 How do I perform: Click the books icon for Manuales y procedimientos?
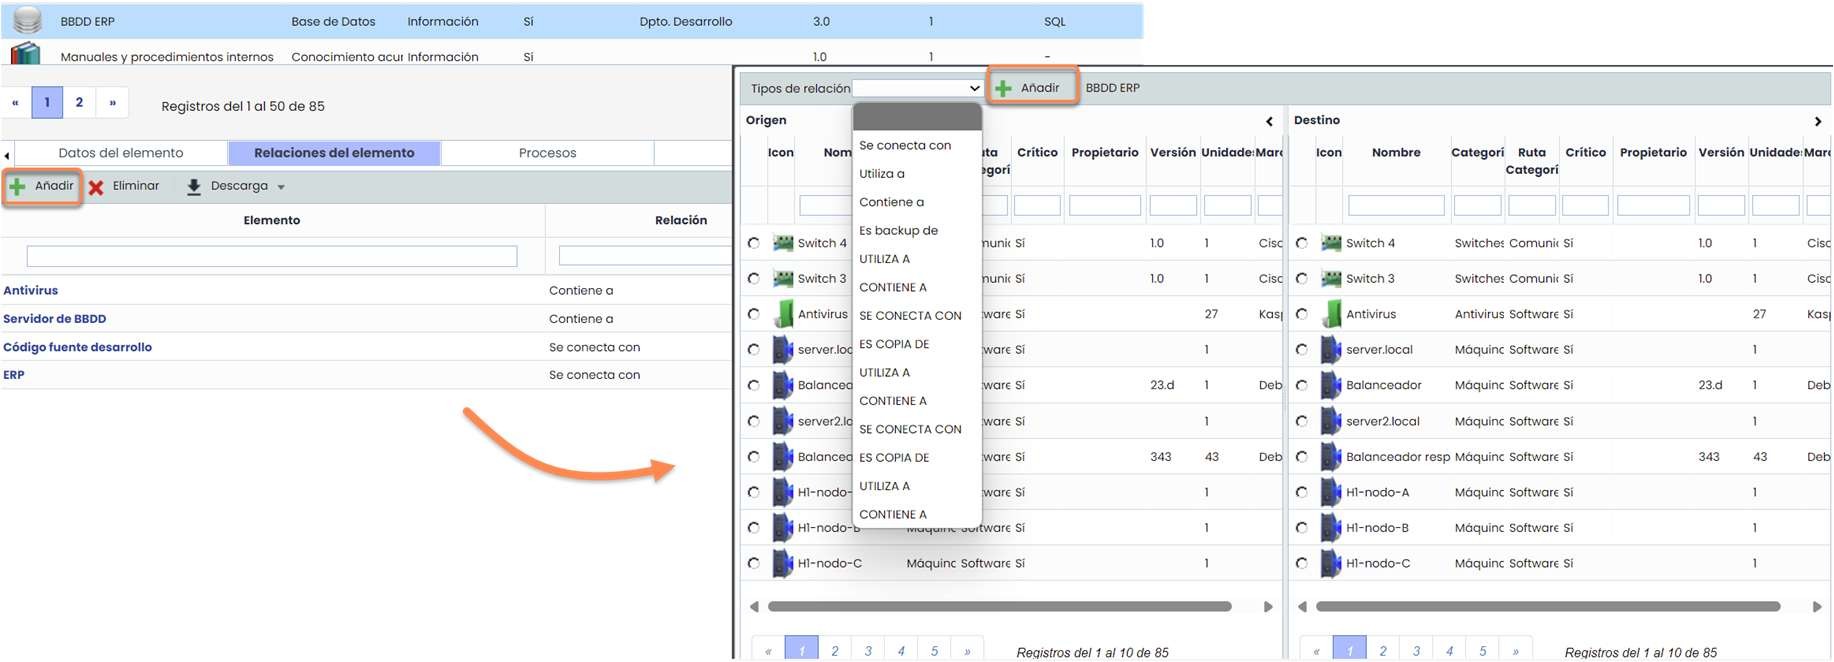[25, 54]
